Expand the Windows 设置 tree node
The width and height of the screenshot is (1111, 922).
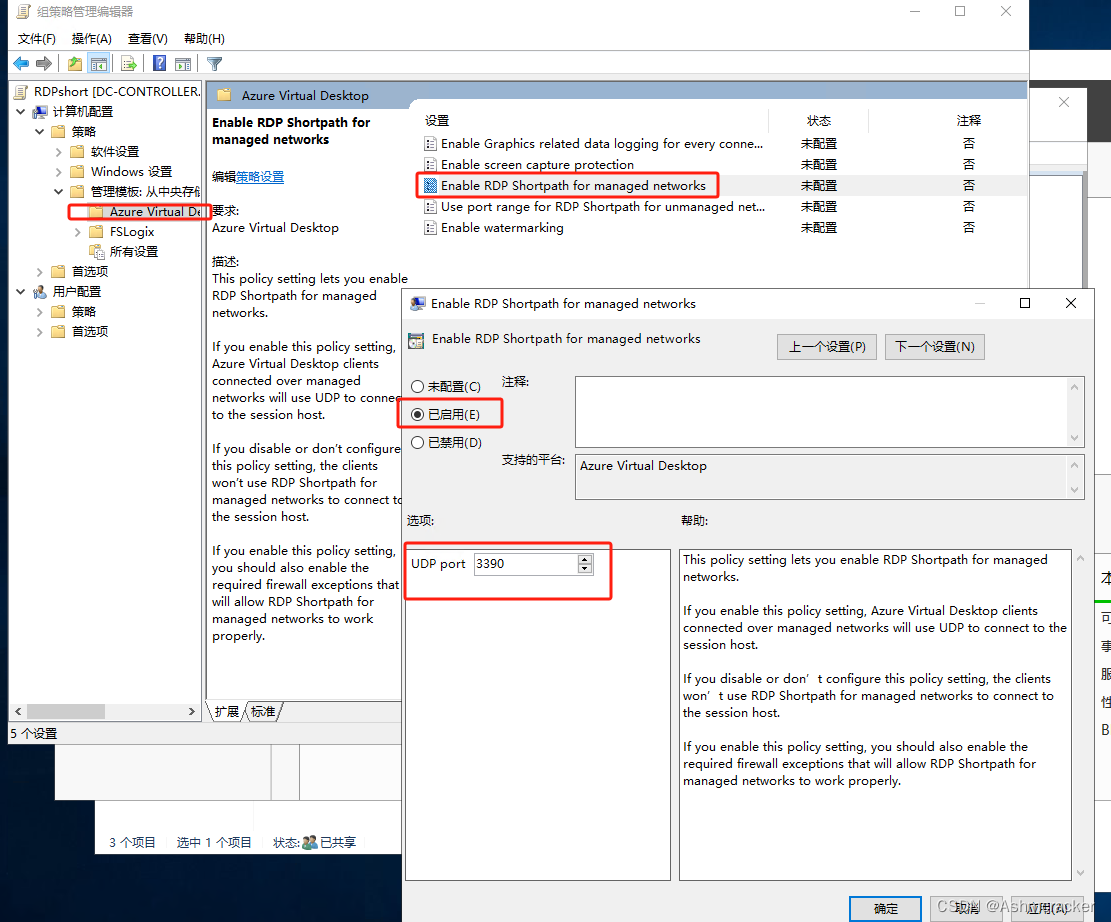(59, 172)
